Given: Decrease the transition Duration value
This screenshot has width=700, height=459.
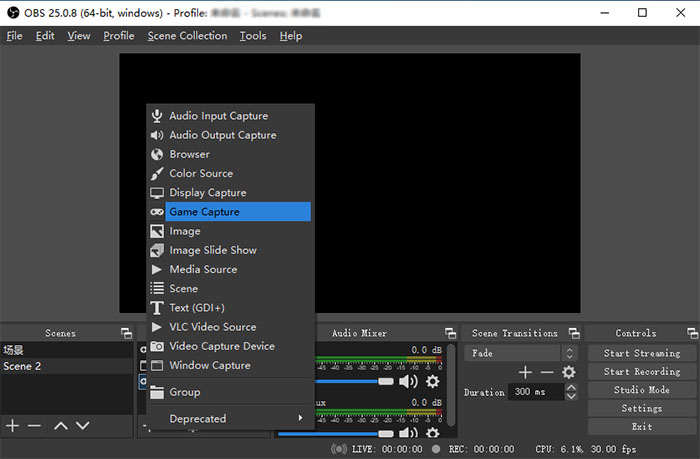Looking at the screenshot, I should click(x=571, y=396).
